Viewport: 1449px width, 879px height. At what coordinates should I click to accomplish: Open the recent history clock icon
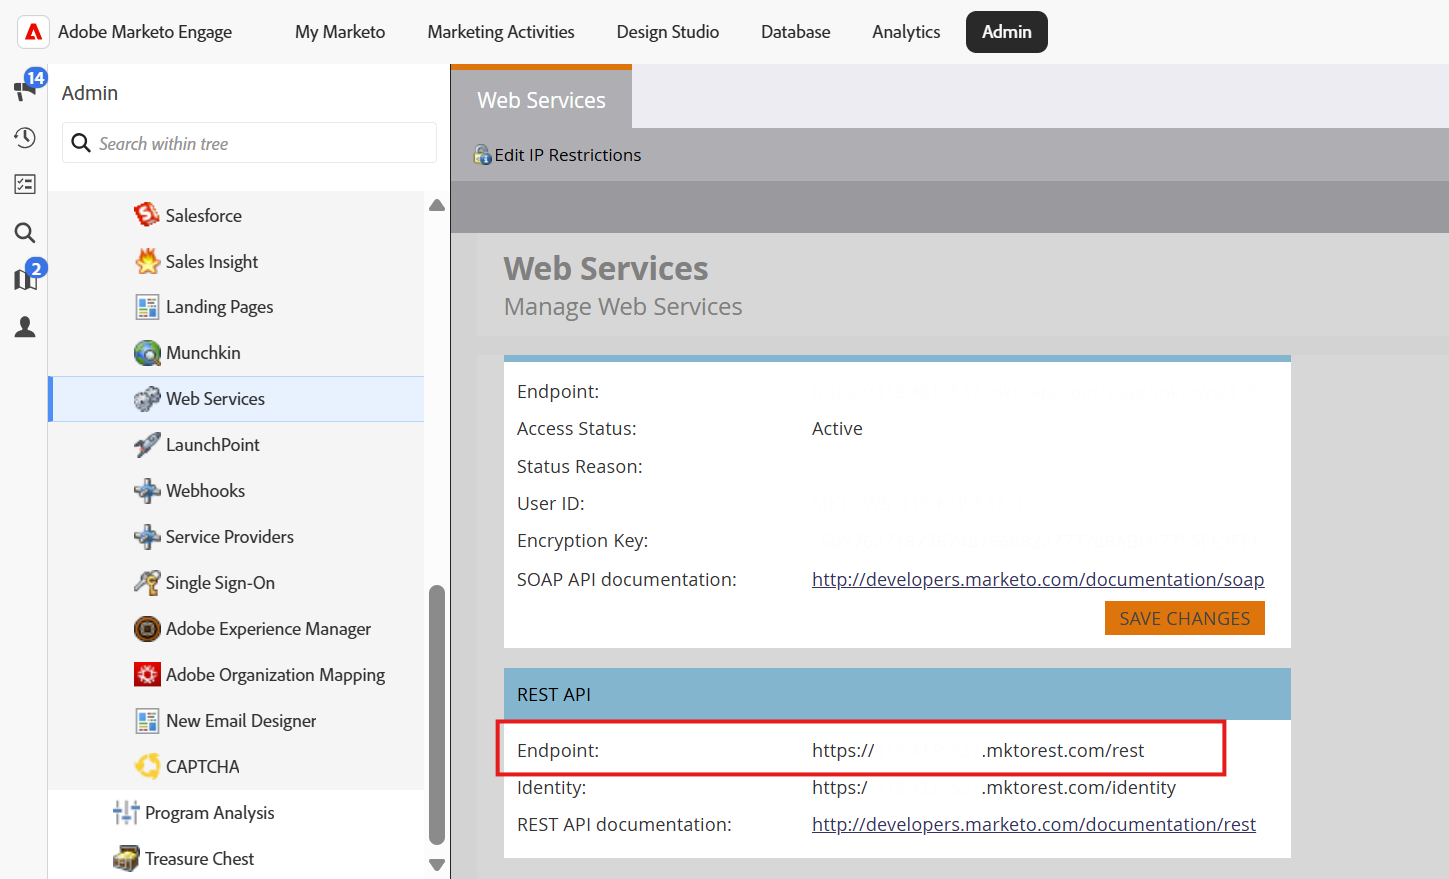tap(25, 138)
